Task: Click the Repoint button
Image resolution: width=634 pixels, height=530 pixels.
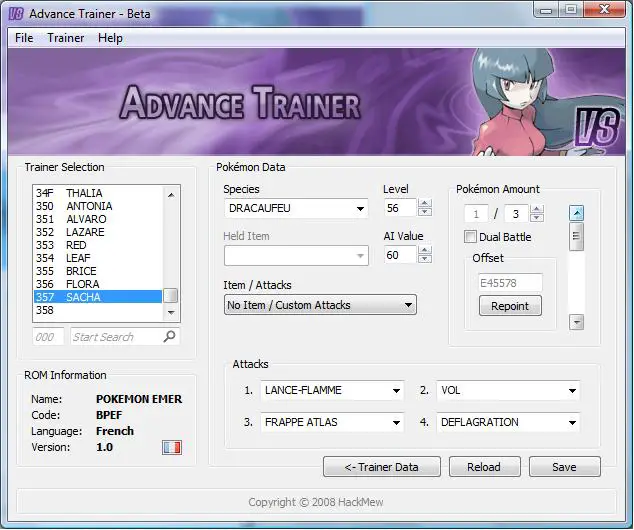Action: [x=510, y=306]
